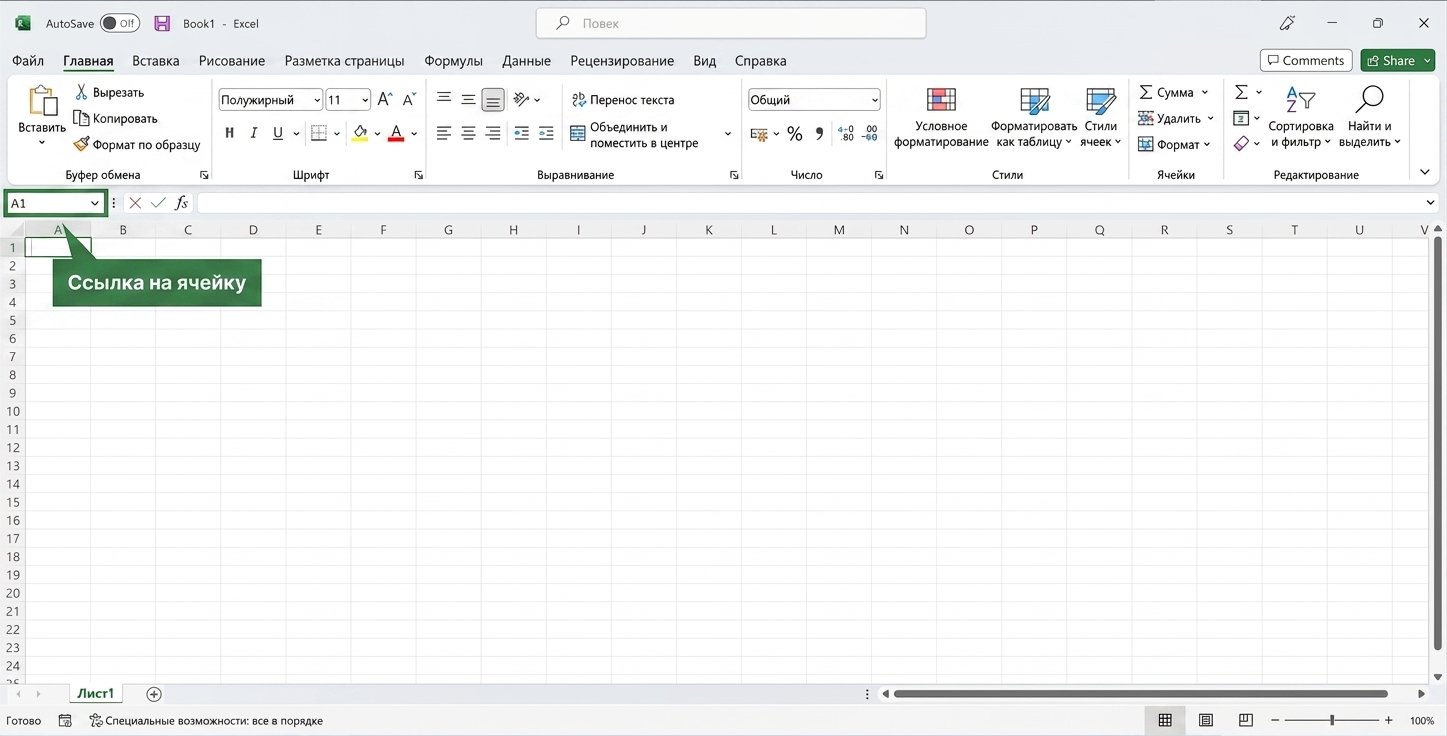Click the Borders icon
The height and width of the screenshot is (736, 1447).
click(319, 133)
